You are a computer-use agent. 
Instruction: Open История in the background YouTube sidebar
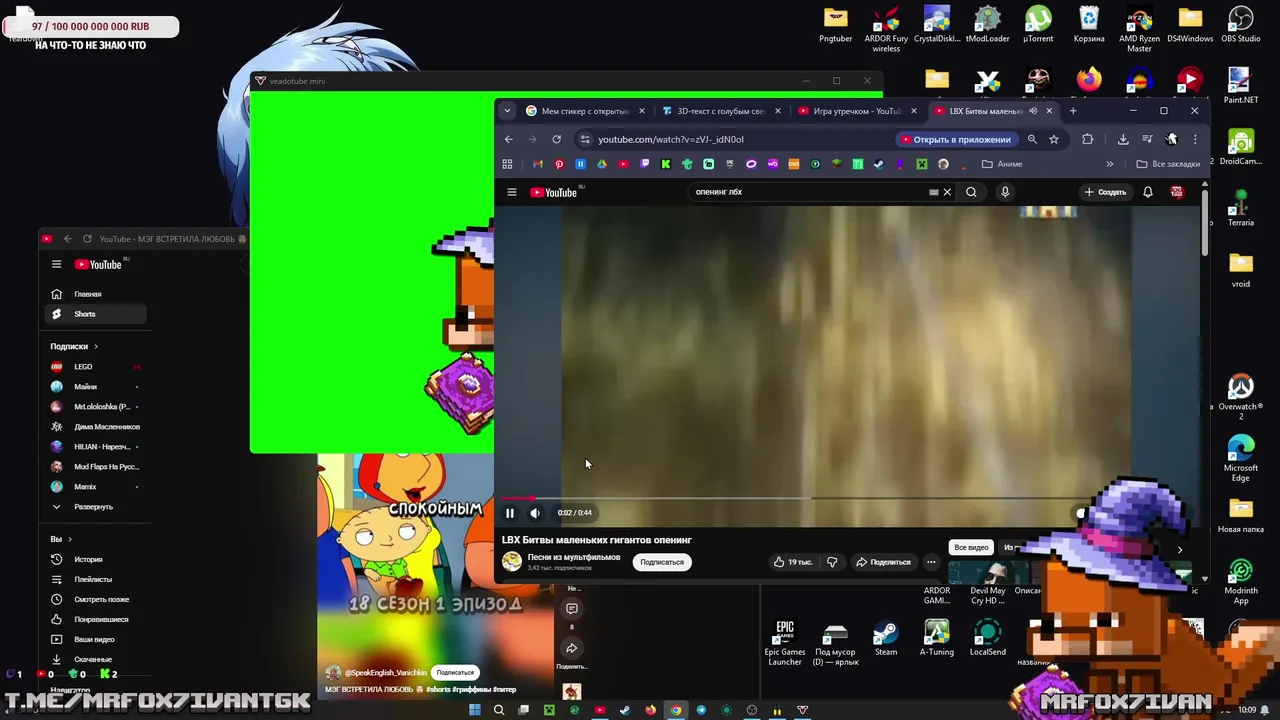pos(95,559)
